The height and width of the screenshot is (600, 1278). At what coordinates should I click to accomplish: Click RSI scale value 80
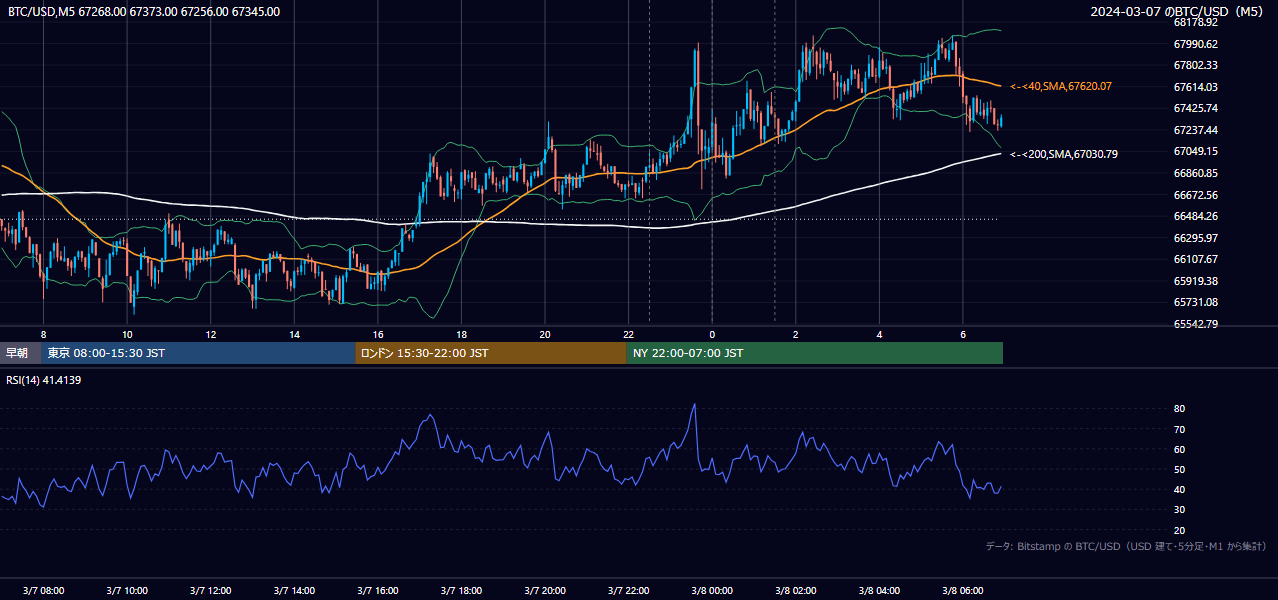coord(1179,409)
